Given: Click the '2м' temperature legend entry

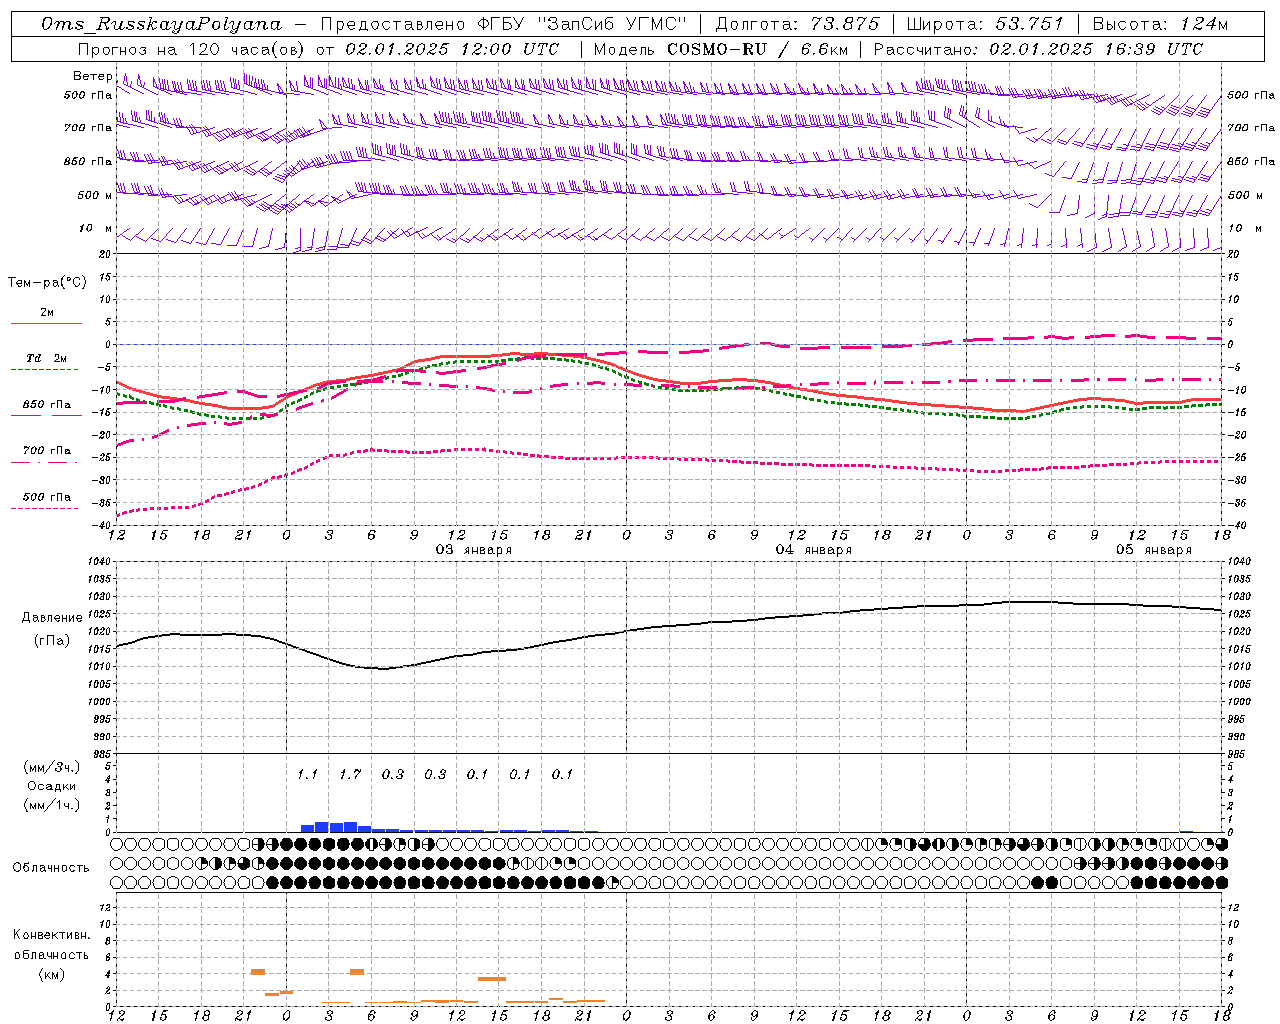Looking at the screenshot, I should click(47, 313).
